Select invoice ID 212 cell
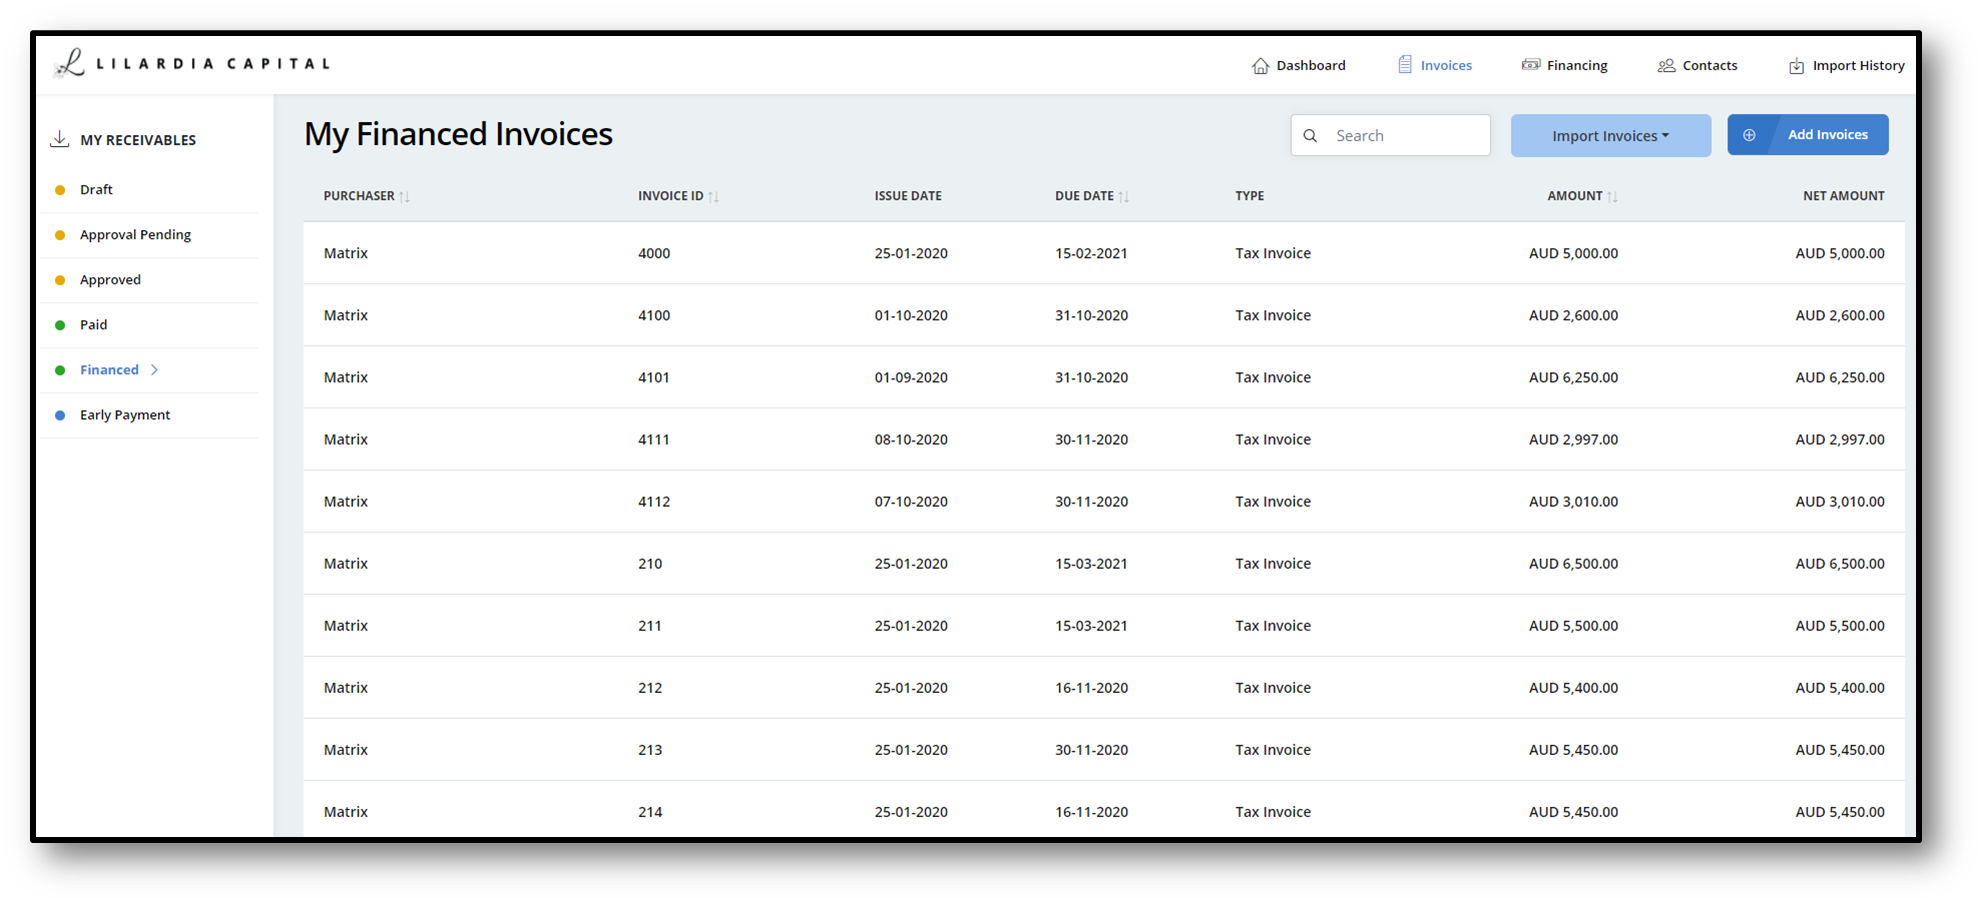 pos(650,687)
